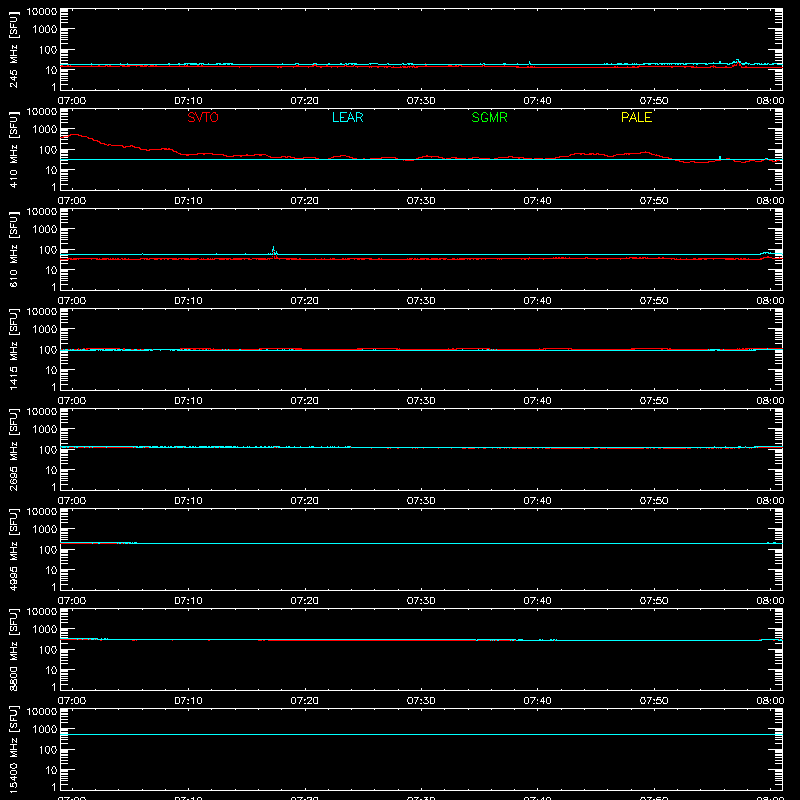Click the 10 tick on the 1415 MHz axis
Viewport: 800px width, 800px height.
point(51,370)
